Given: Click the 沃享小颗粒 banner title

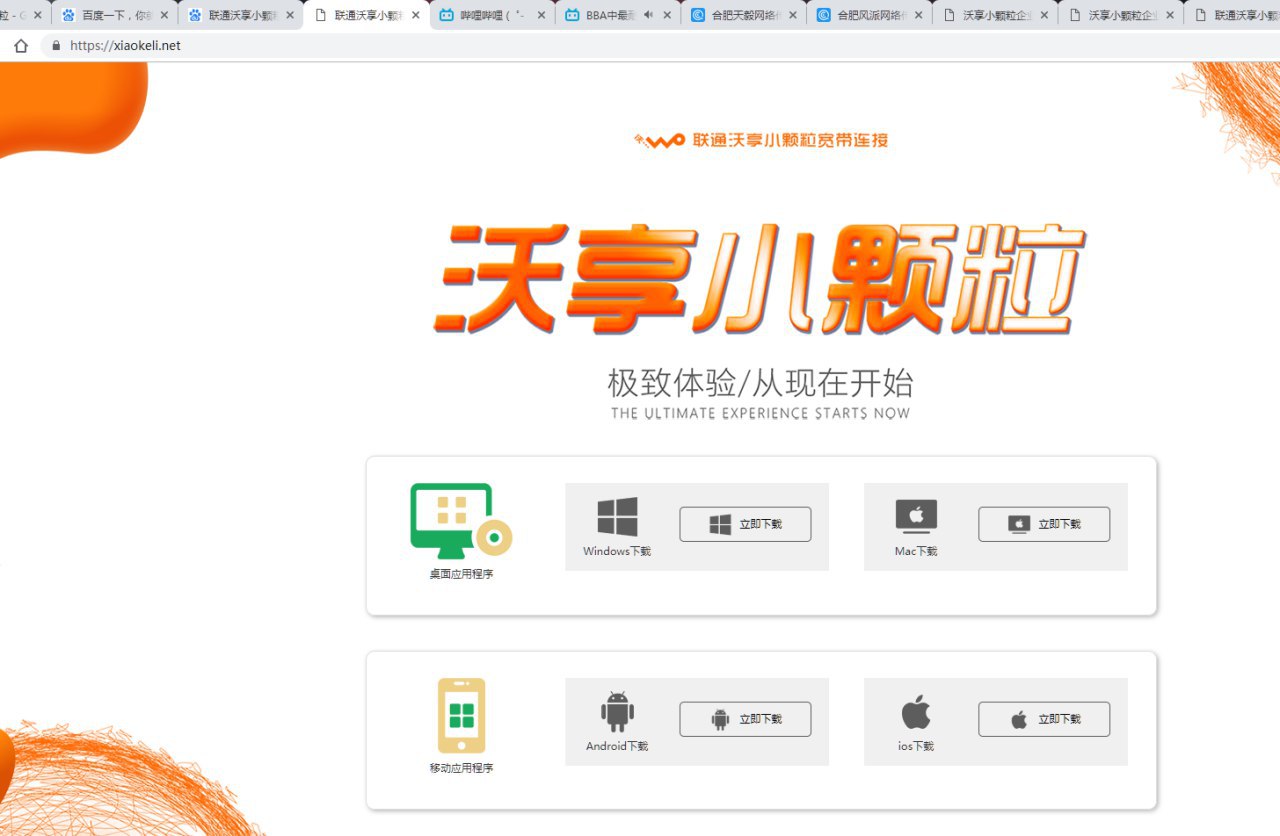Looking at the screenshot, I should [x=760, y=278].
